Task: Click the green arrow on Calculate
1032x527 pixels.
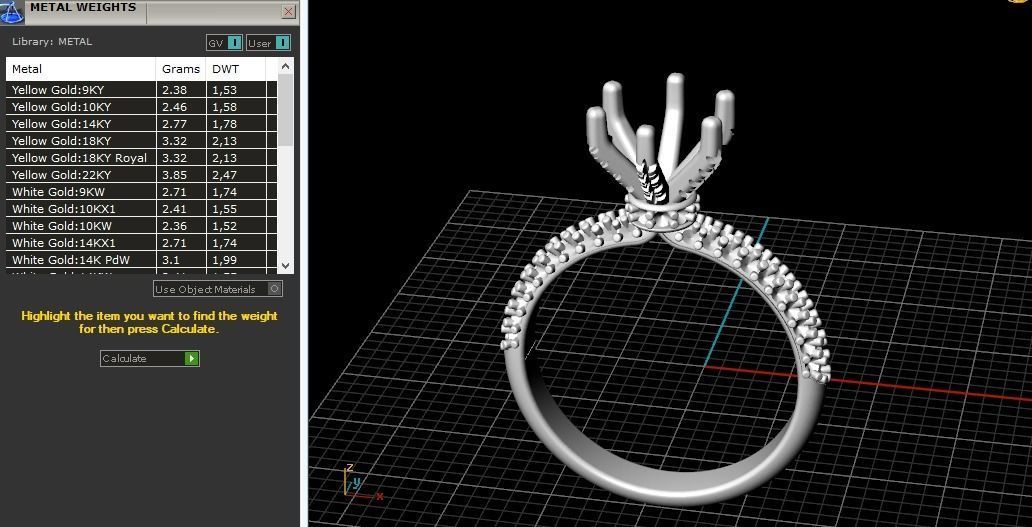Action: [x=192, y=359]
